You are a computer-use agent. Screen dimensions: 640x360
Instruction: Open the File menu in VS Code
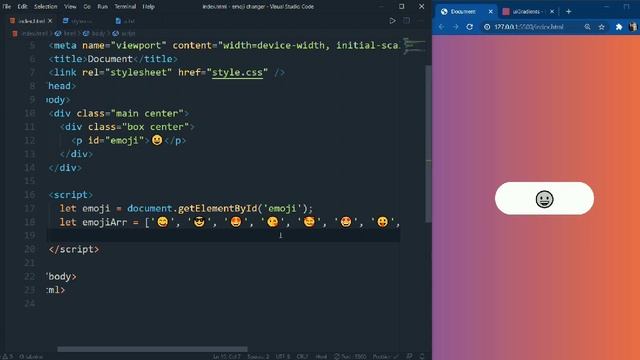[x=7, y=7]
